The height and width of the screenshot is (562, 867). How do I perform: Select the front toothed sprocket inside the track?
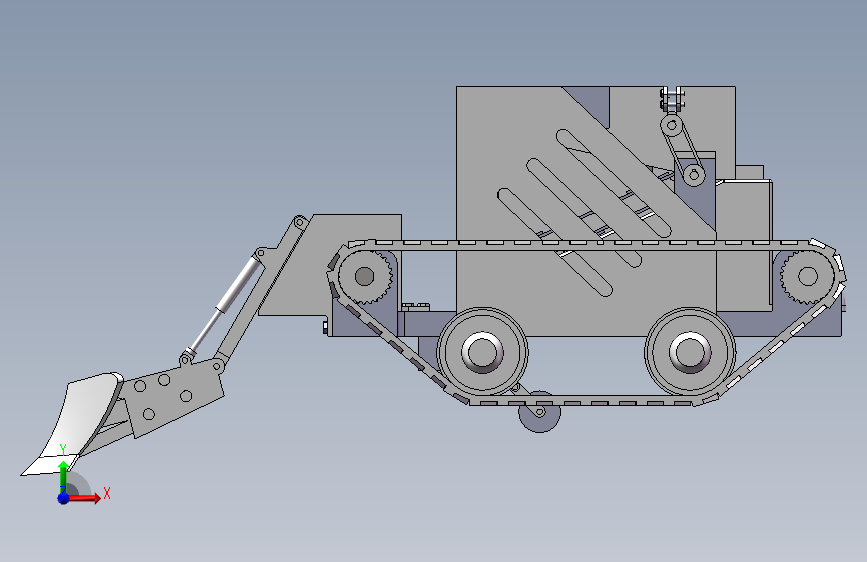point(364,276)
